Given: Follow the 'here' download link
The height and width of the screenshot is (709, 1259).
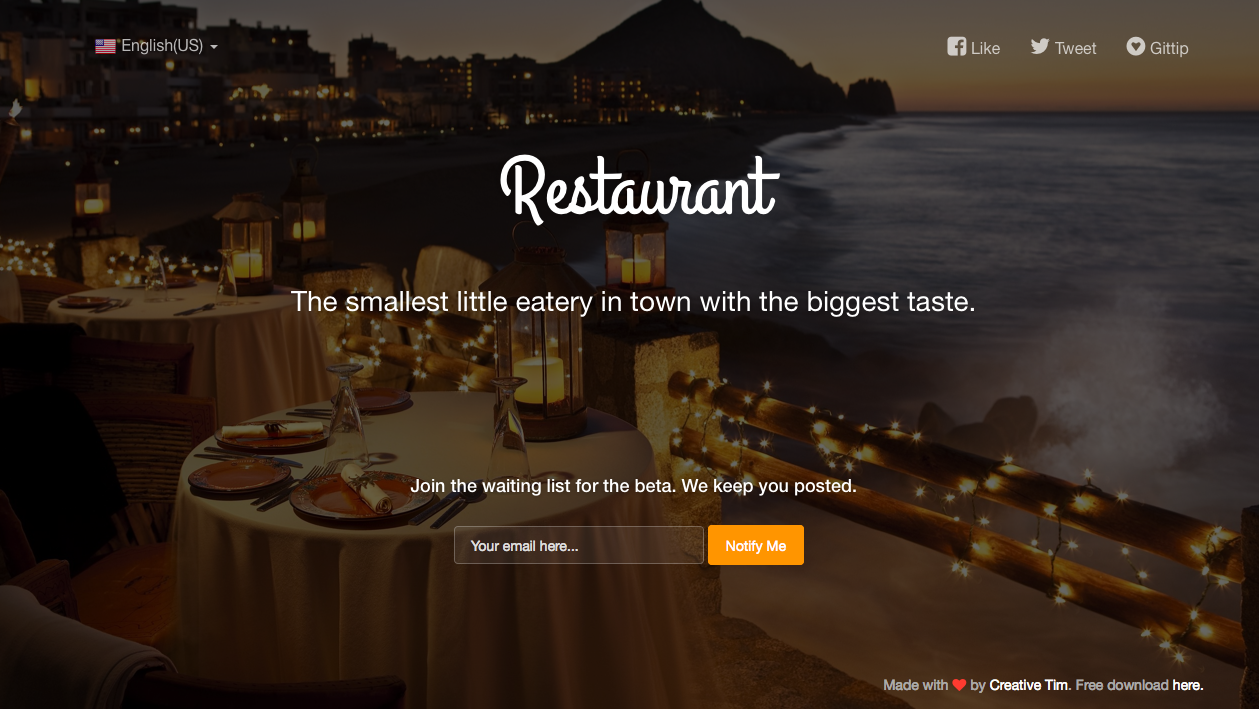Looking at the screenshot, I should (x=1186, y=685).
